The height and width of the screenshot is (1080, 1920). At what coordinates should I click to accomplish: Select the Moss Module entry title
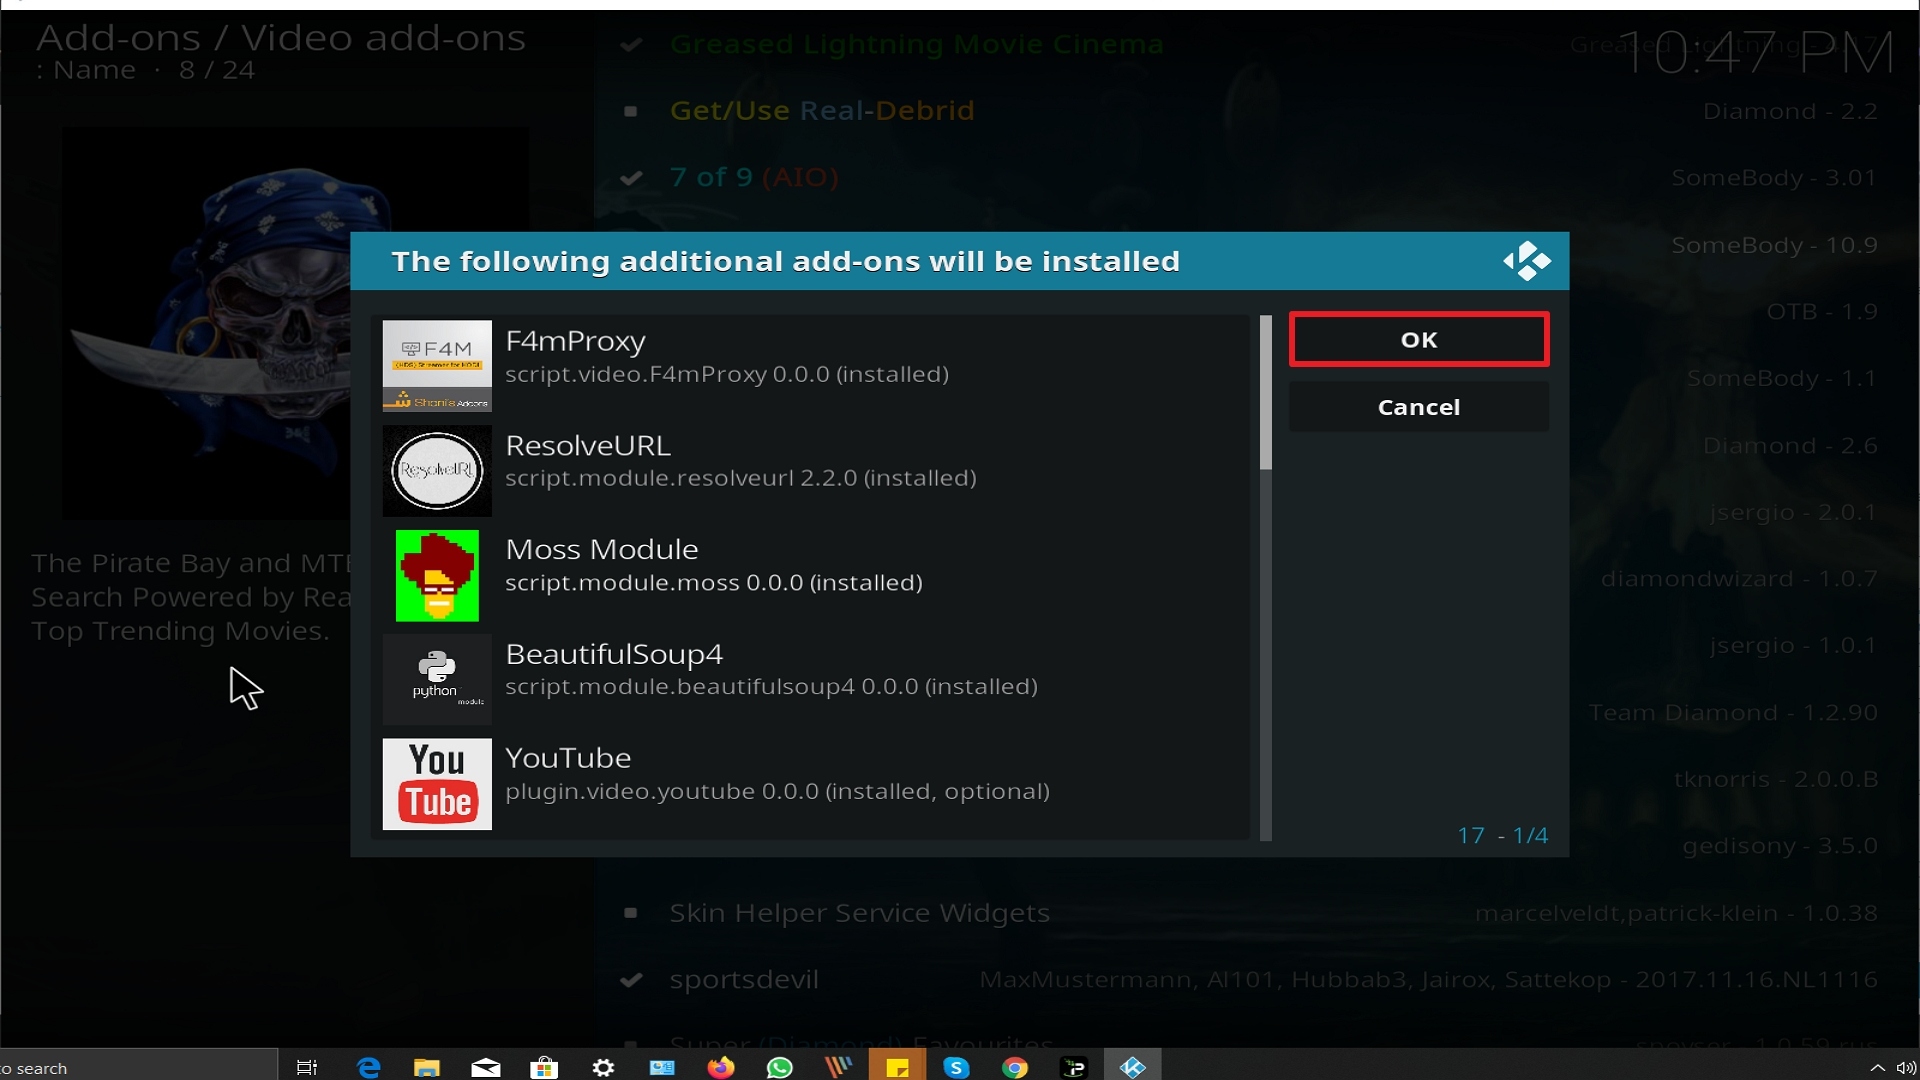pos(602,549)
